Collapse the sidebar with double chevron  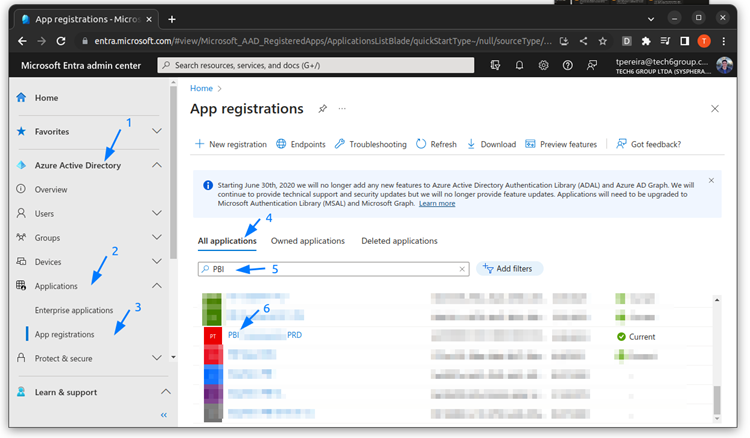pyautogui.click(x=164, y=415)
